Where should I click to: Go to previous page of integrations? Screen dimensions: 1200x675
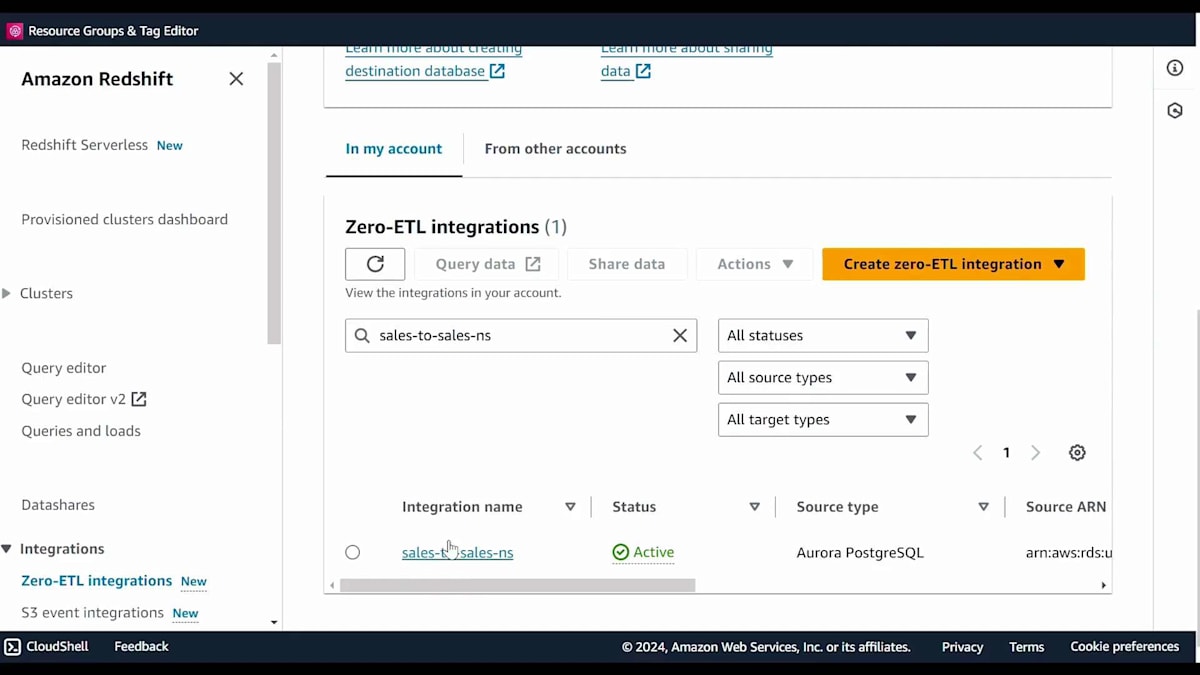click(x=978, y=453)
